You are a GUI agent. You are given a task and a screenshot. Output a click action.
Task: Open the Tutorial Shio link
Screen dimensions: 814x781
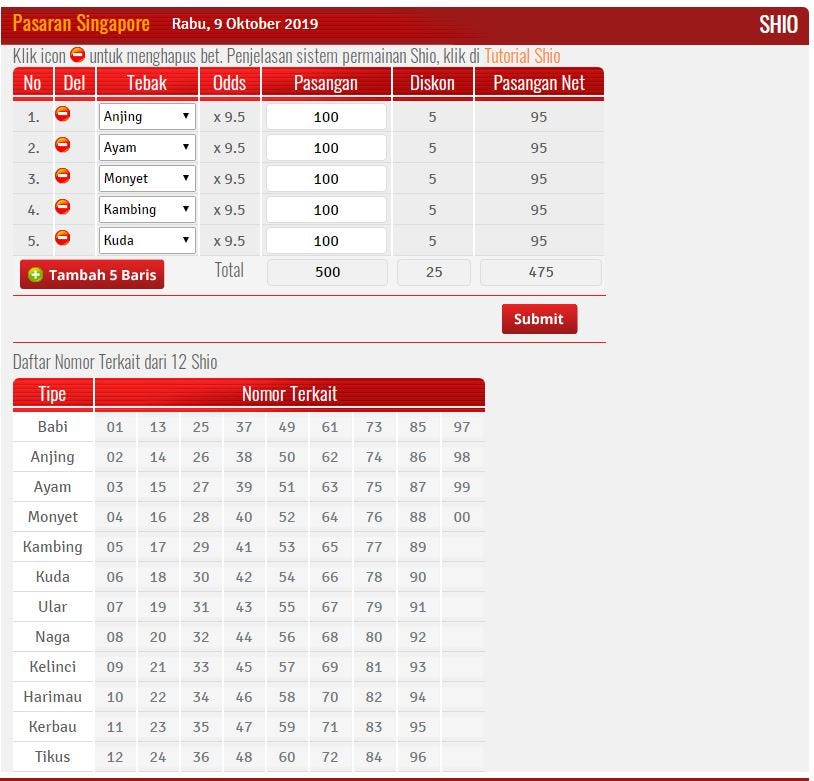[x=522, y=56]
